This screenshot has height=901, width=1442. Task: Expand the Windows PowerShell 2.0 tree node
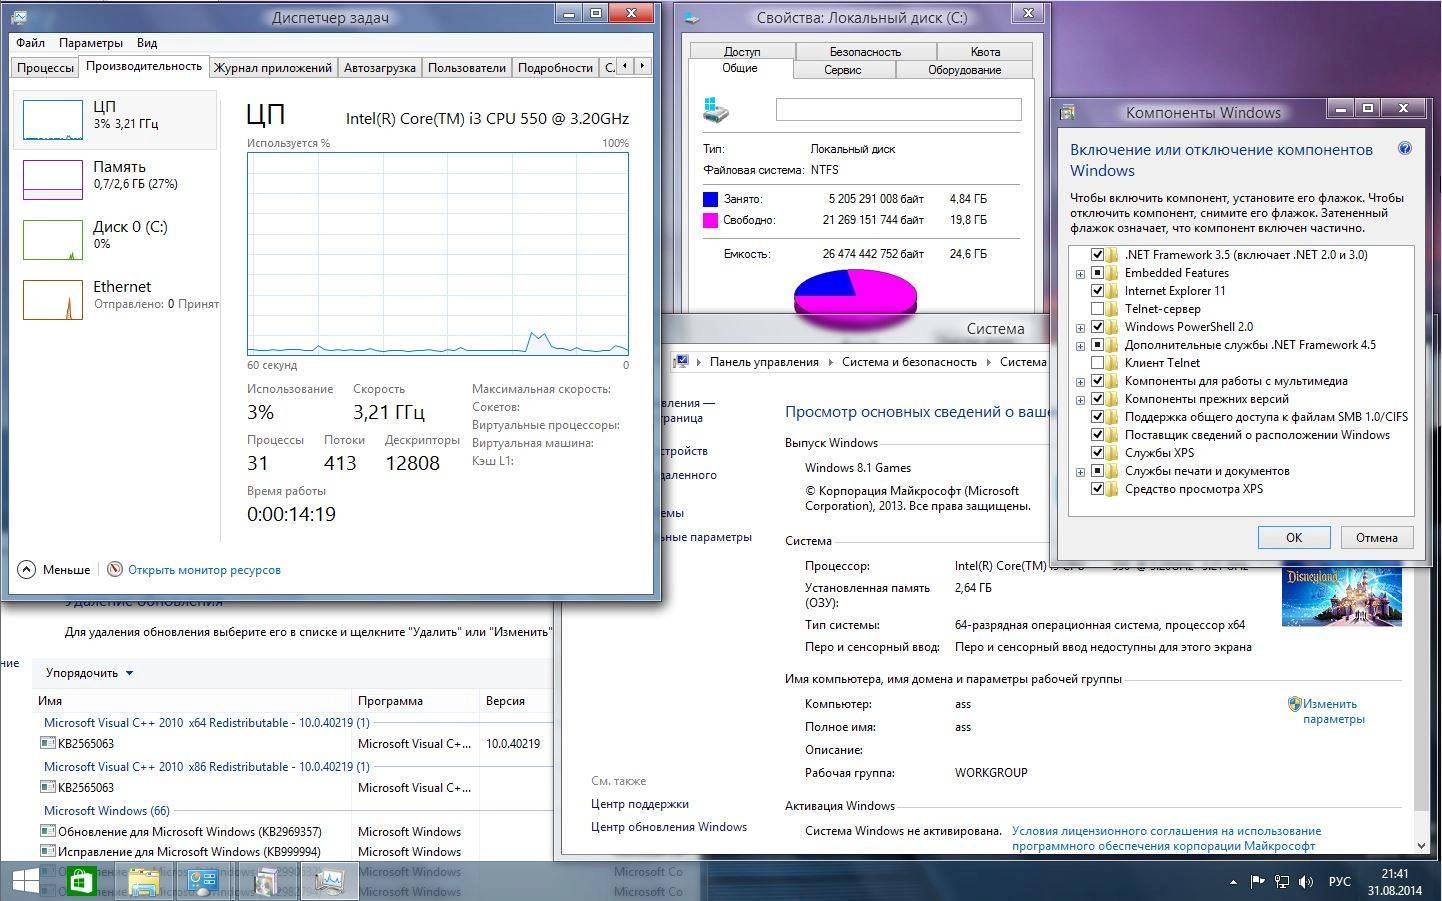pyautogui.click(x=1080, y=328)
